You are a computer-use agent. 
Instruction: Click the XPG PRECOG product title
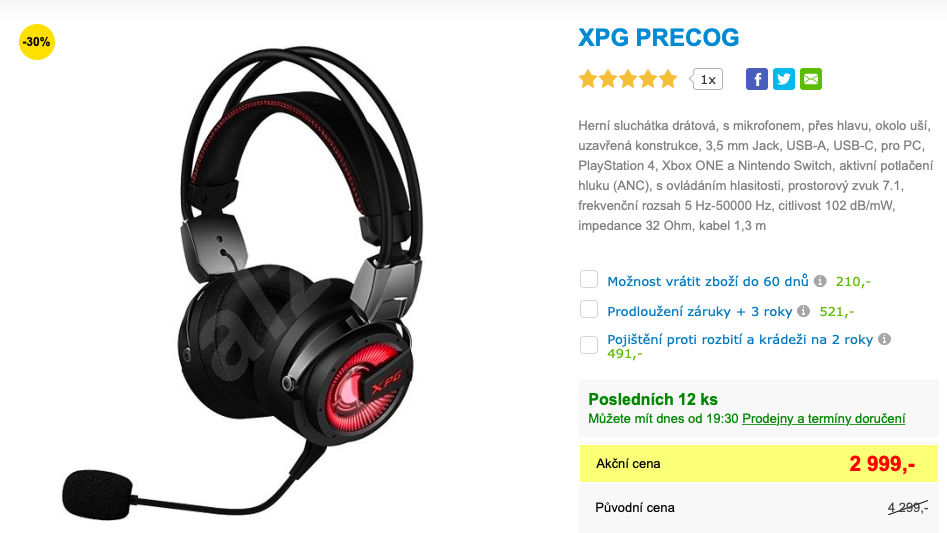[658, 37]
